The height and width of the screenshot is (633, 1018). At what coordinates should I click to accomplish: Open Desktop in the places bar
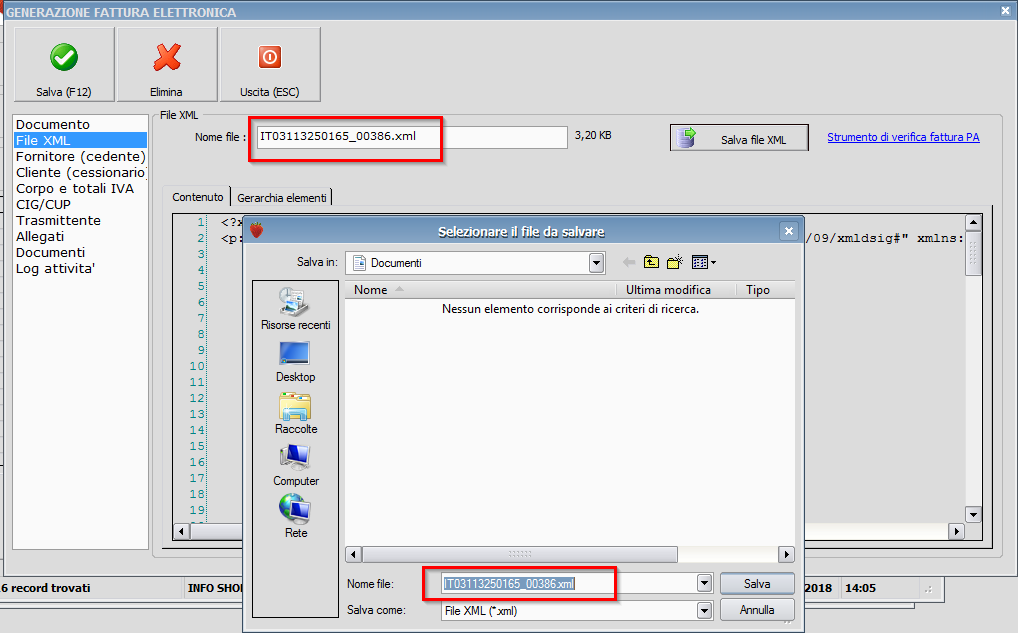[295, 362]
